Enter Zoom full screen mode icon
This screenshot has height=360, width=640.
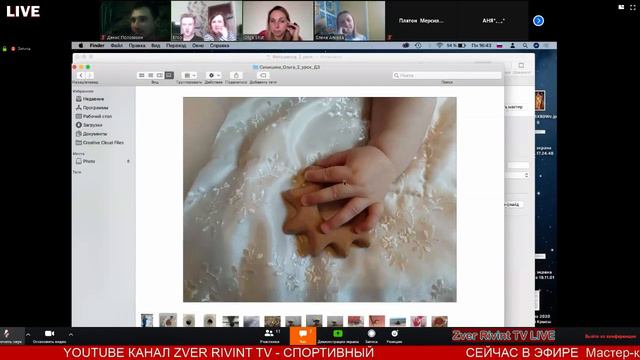(633, 7)
